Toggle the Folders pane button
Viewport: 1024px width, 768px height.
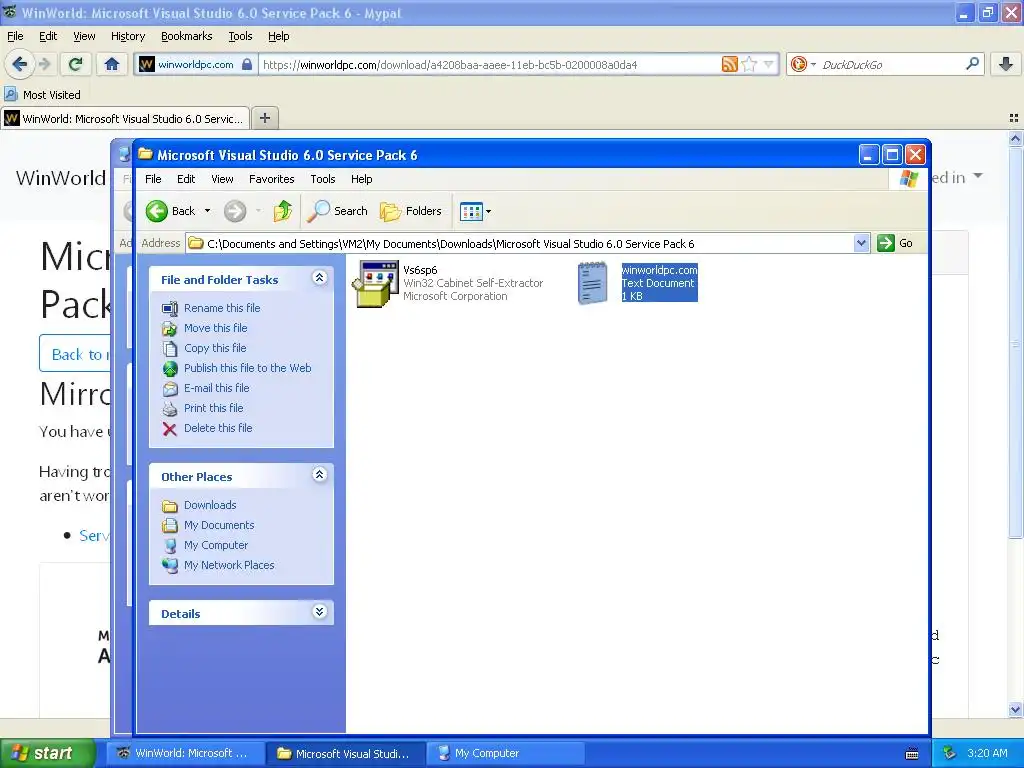click(x=411, y=211)
